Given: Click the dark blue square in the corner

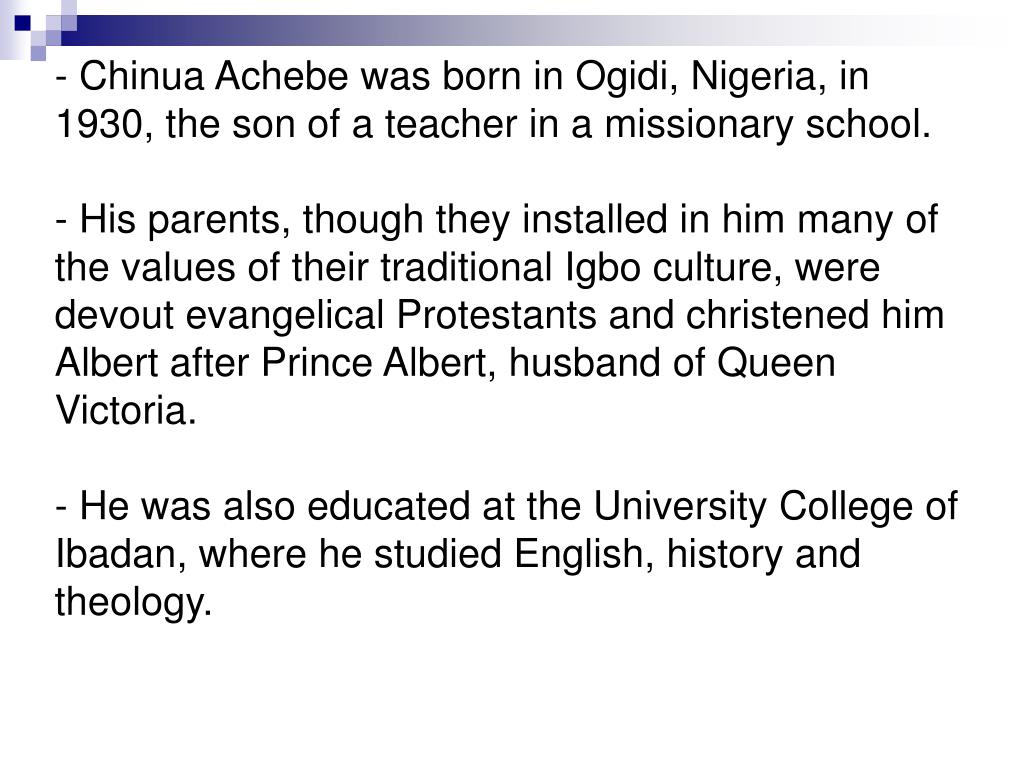Looking at the screenshot, I should (x=23, y=23).
